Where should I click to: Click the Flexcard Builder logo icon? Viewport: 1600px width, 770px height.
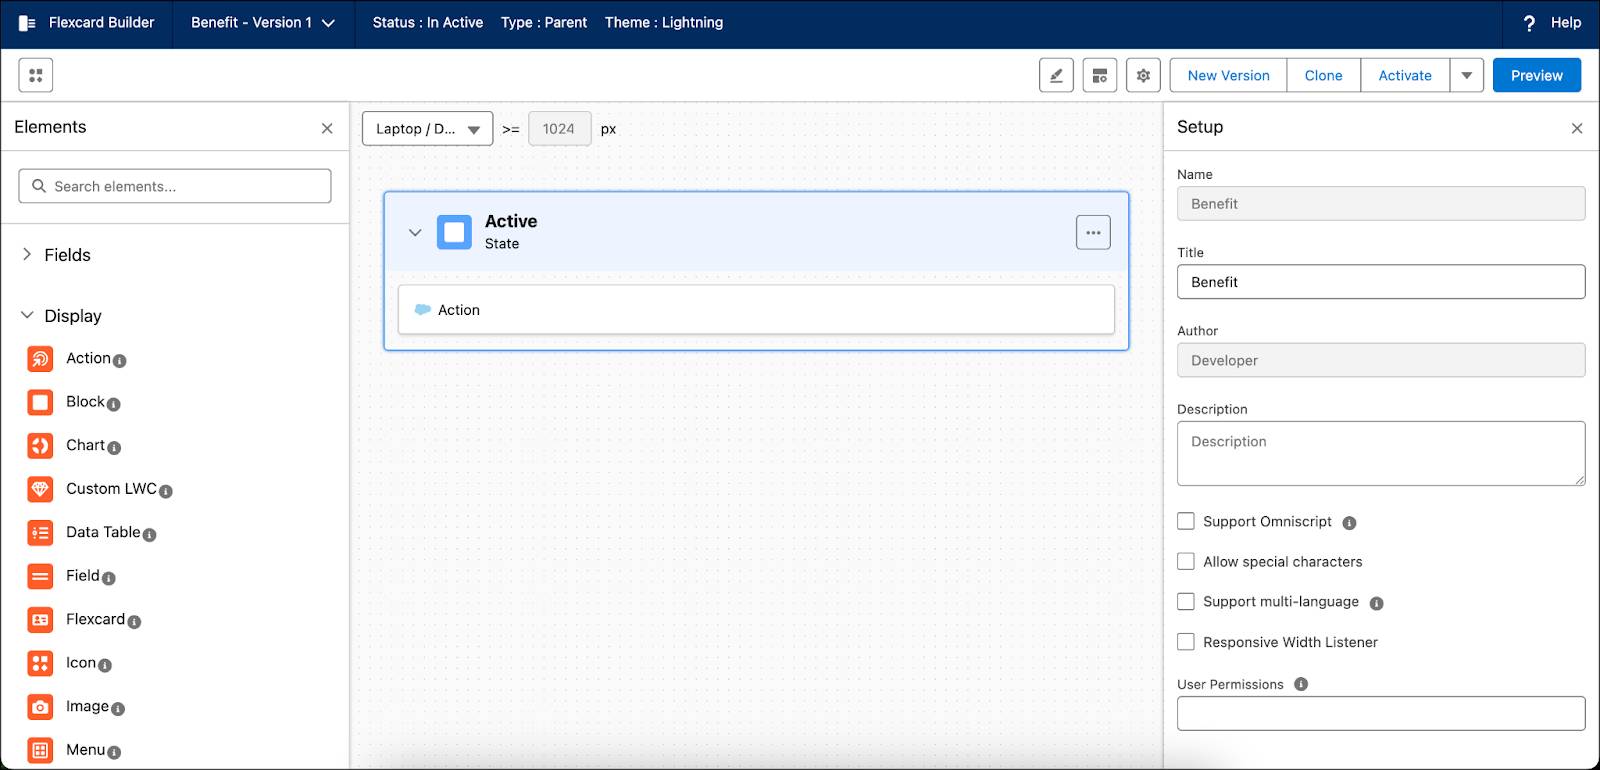point(27,23)
